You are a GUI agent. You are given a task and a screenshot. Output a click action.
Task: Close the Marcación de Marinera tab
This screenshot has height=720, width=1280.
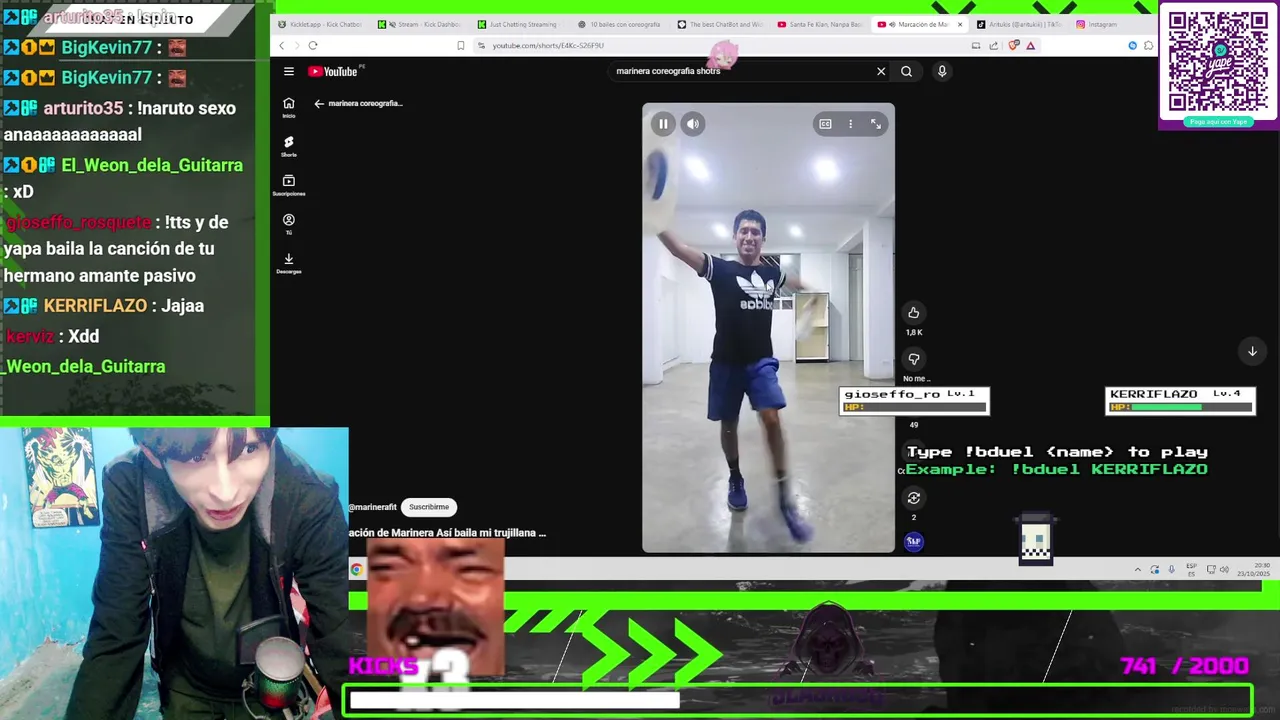pos(960,24)
